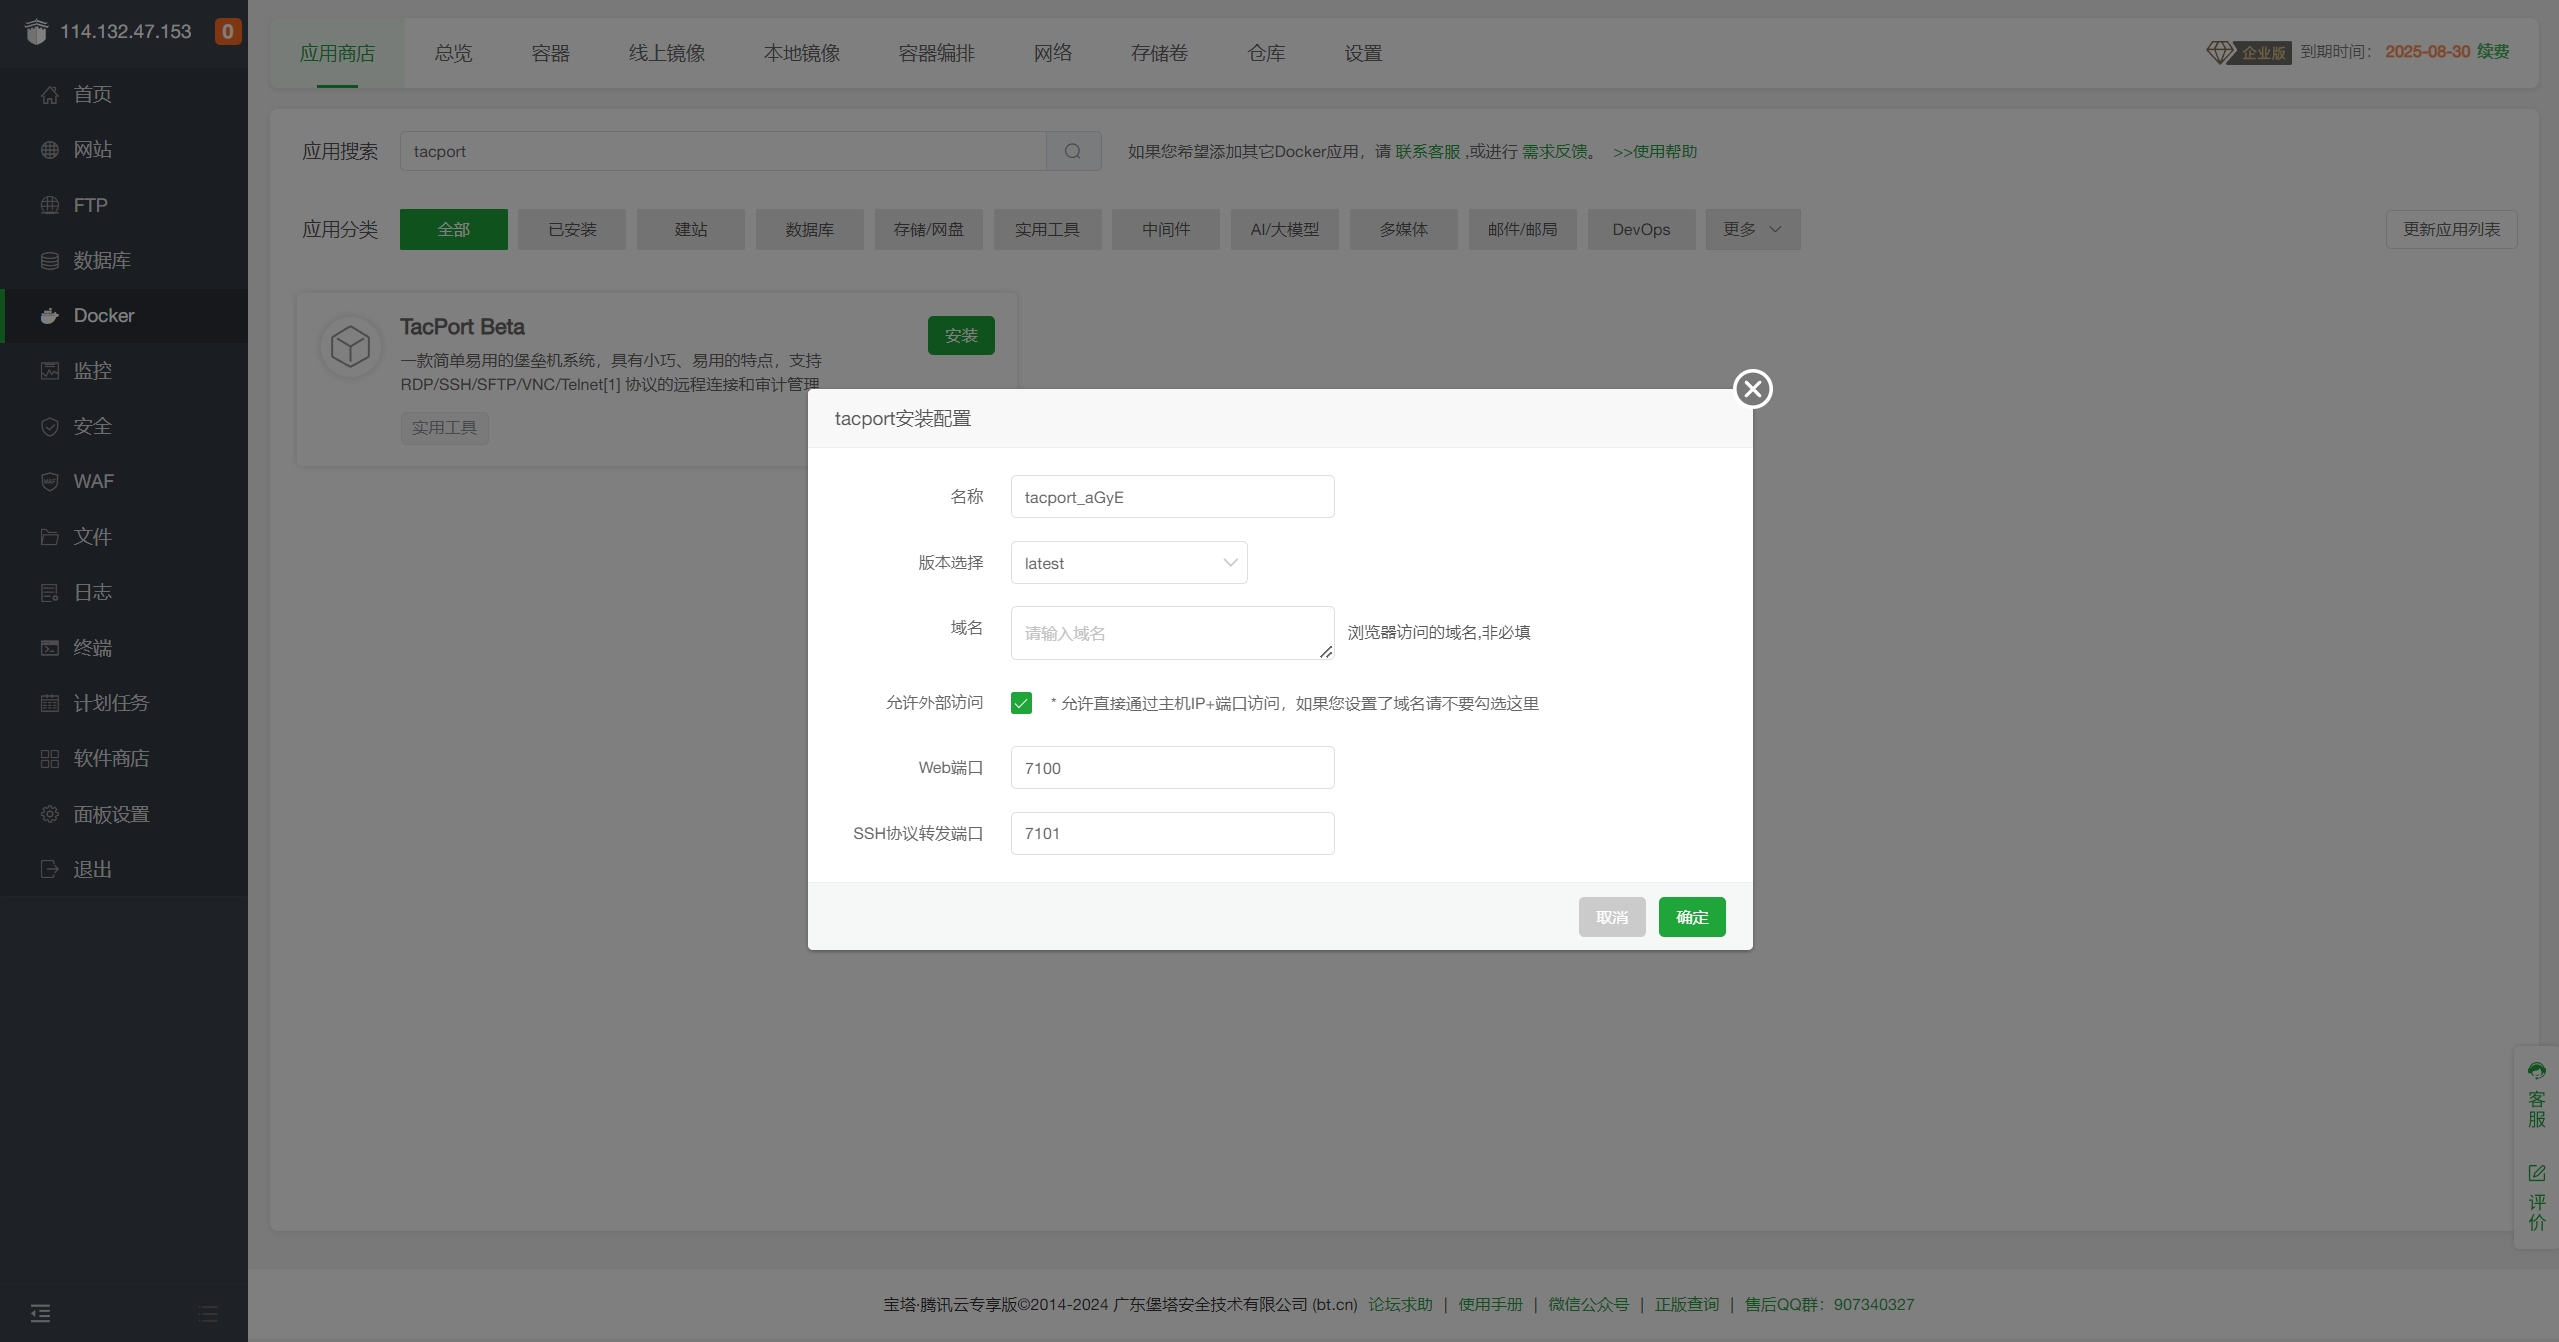Open the 终端 terminal sidebar item

tap(124, 648)
